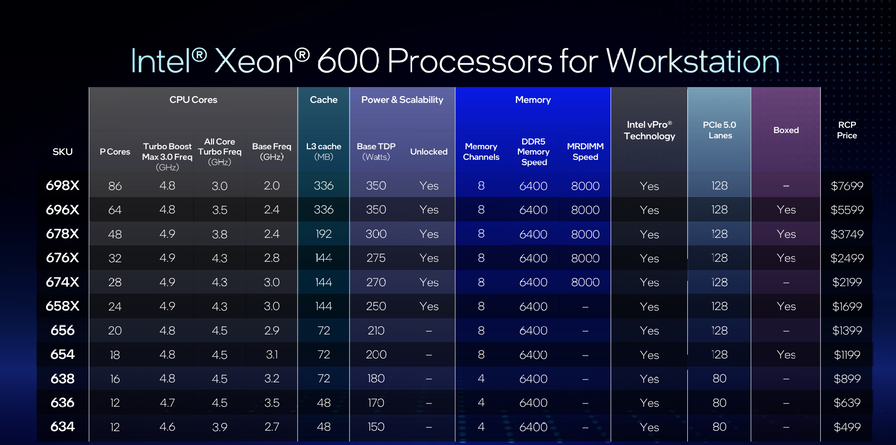The height and width of the screenshot is (445, 896).
Task: Click the RCP Price column header
Action: 846,130
